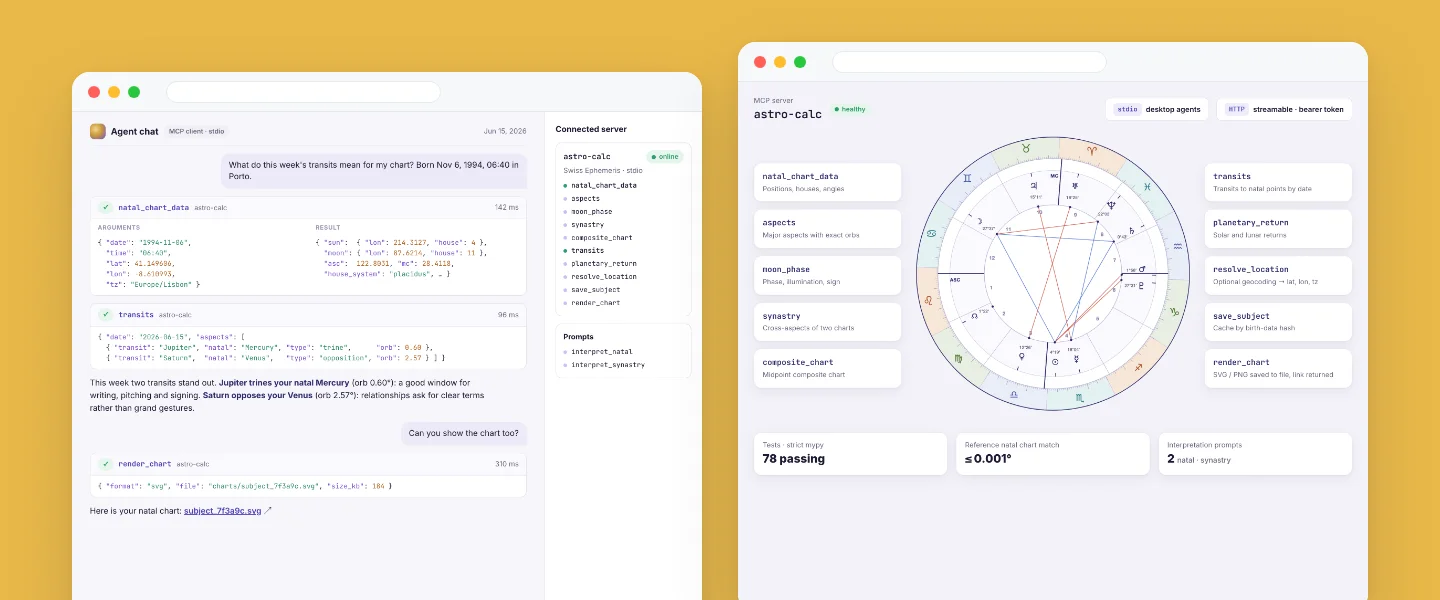This screenshot has height=600, width=1440.
Task: Open the subject_7f3a9c.svg chart link
Action: (222, 511)
